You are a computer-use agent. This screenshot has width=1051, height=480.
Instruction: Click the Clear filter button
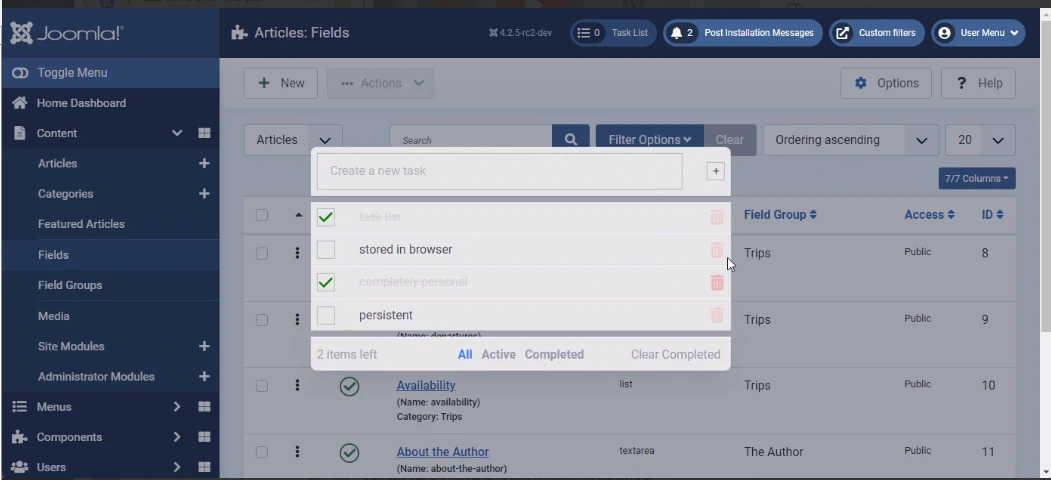(730, 139)
